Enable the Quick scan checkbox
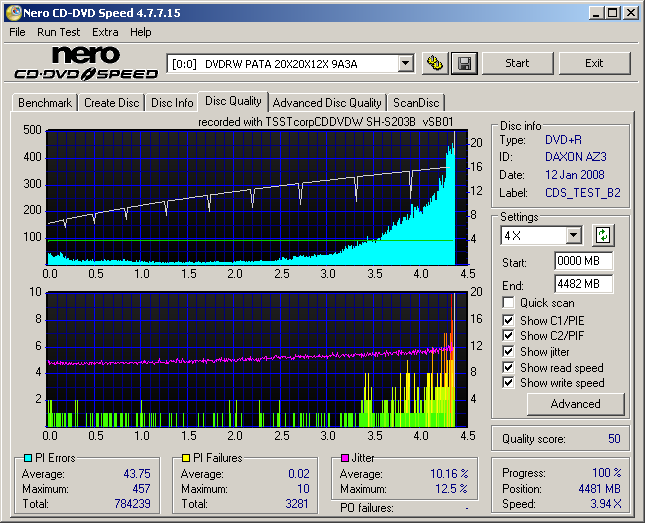This screenshot has width=645, height=523. [508, 303]
